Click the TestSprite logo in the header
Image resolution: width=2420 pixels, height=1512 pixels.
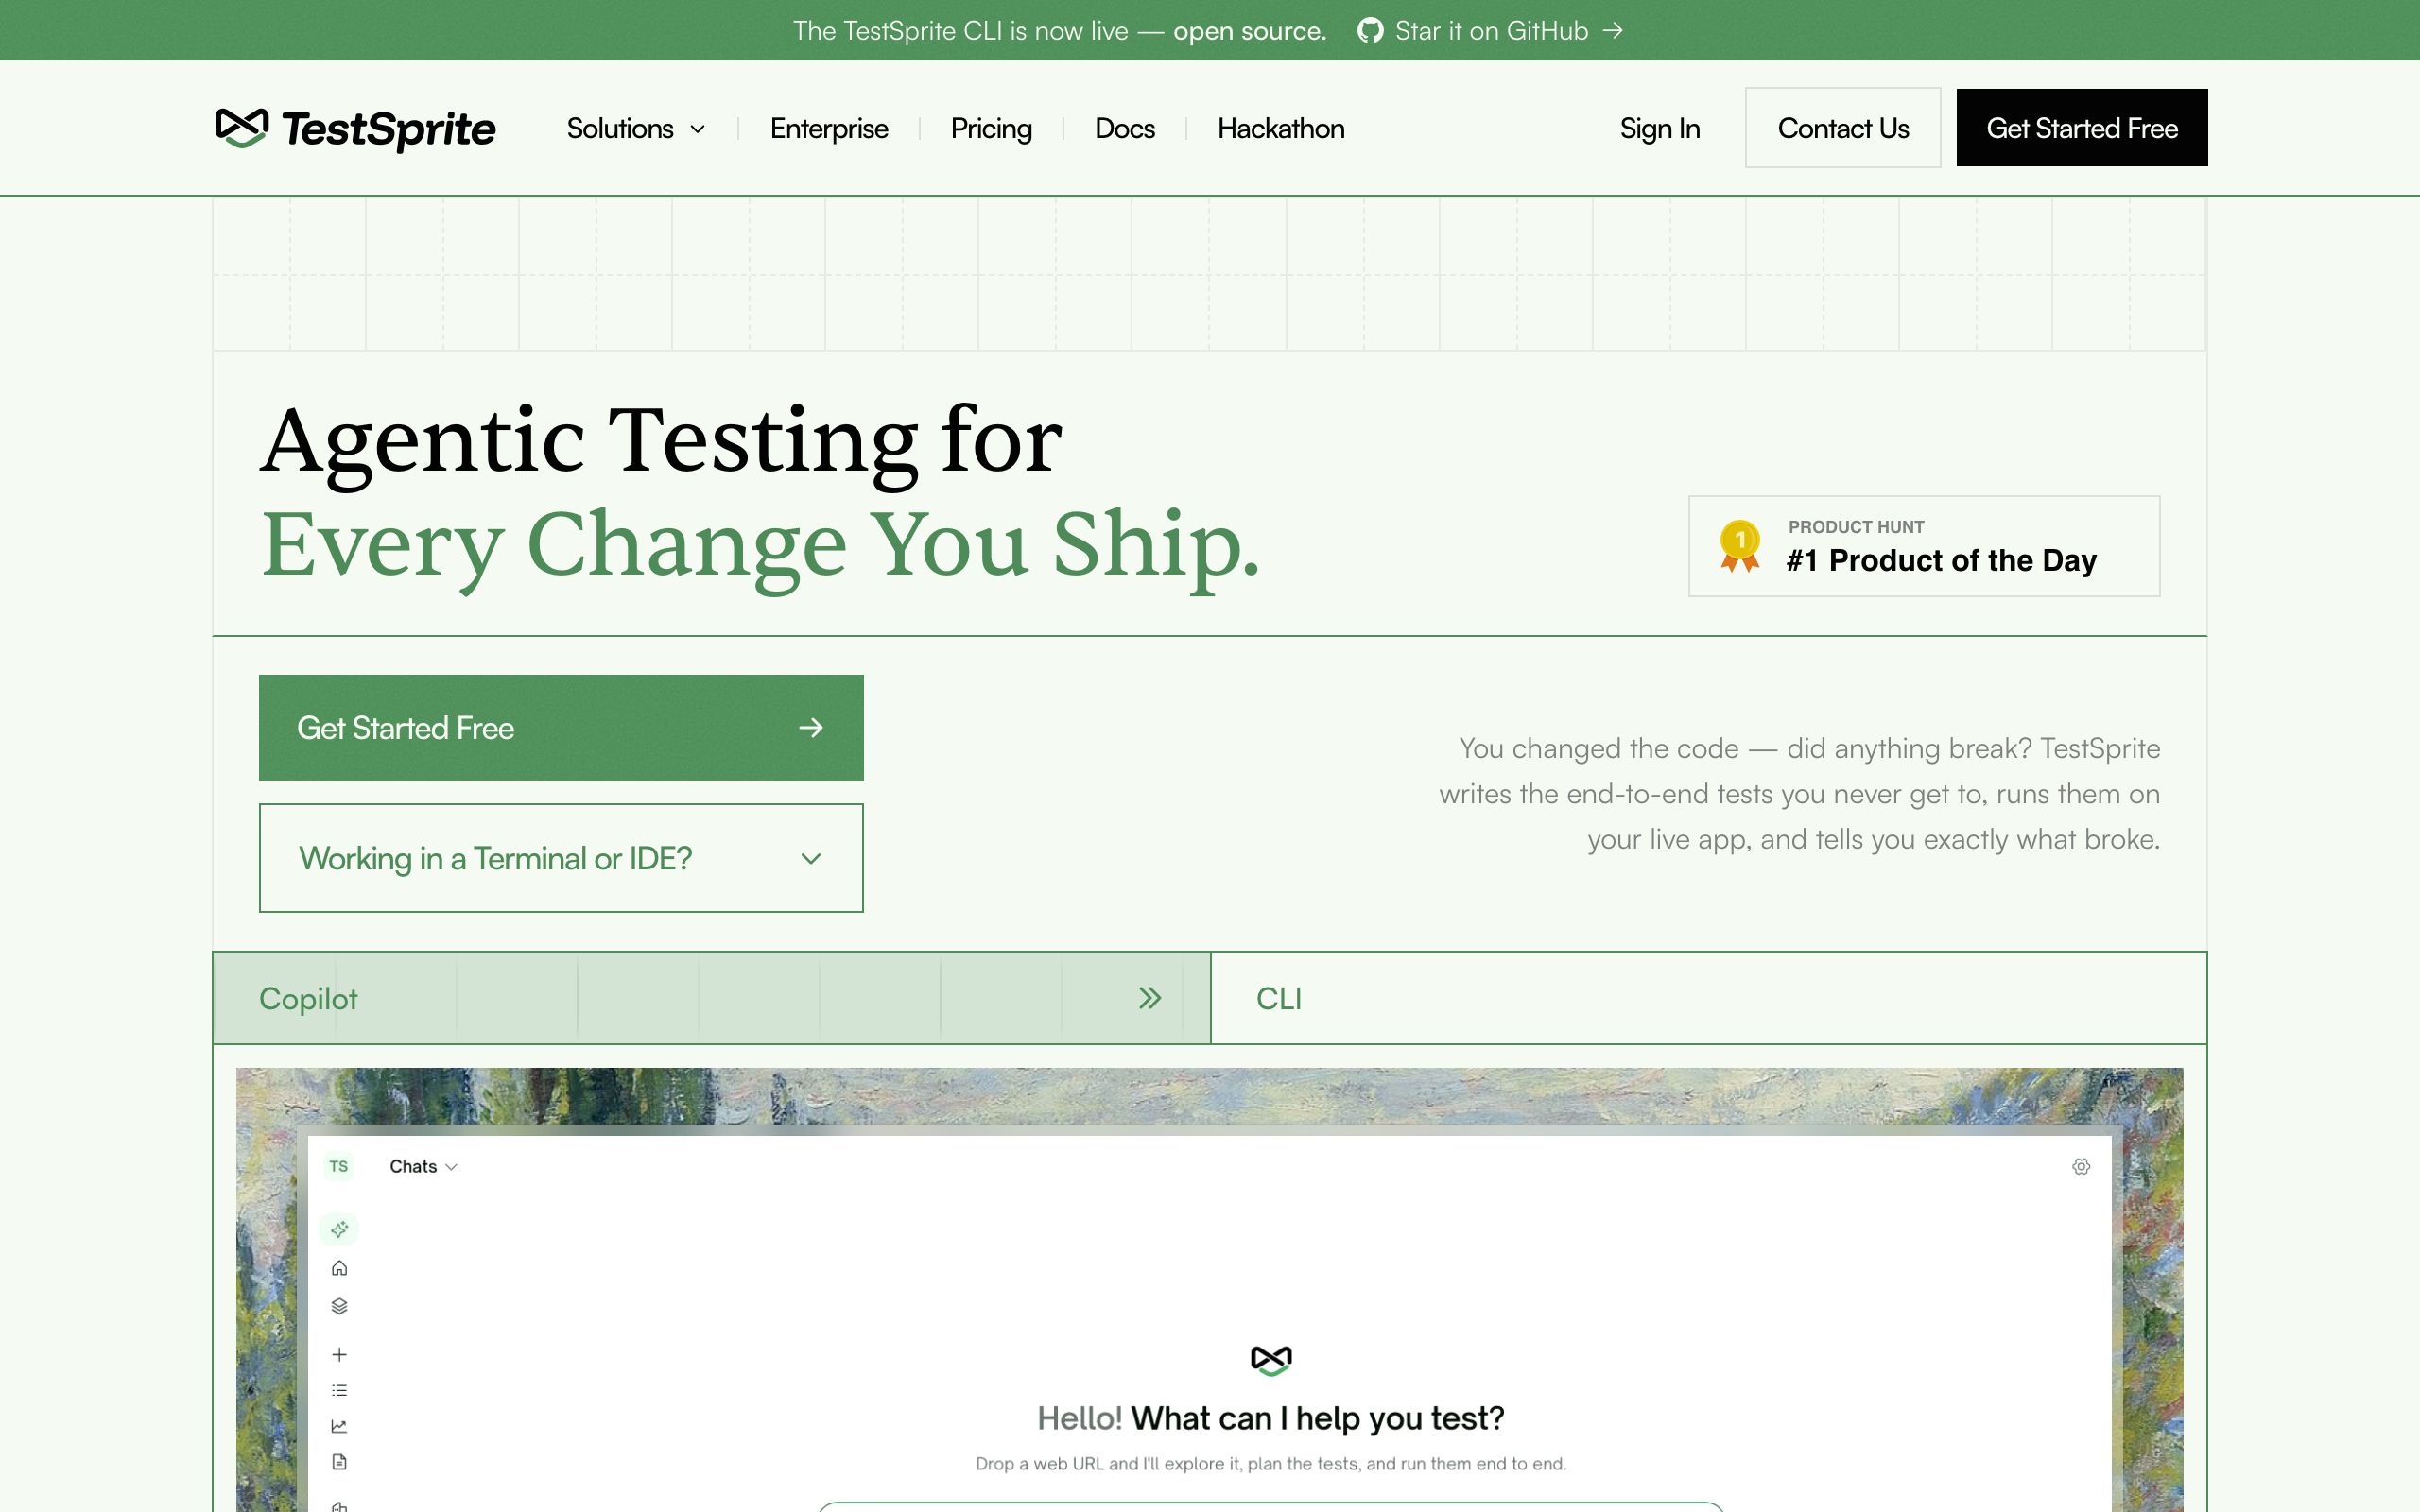point(355,128)
